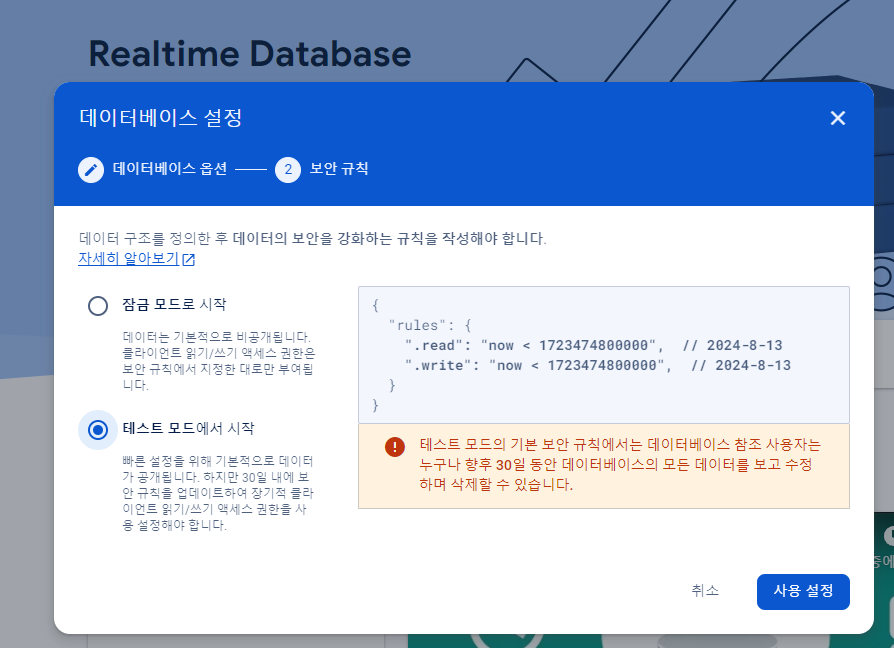The height and width of the screenshot is (648, 894).
Task: Click the step 2 circle for 보안 규칙
Action: pos(288,169)
